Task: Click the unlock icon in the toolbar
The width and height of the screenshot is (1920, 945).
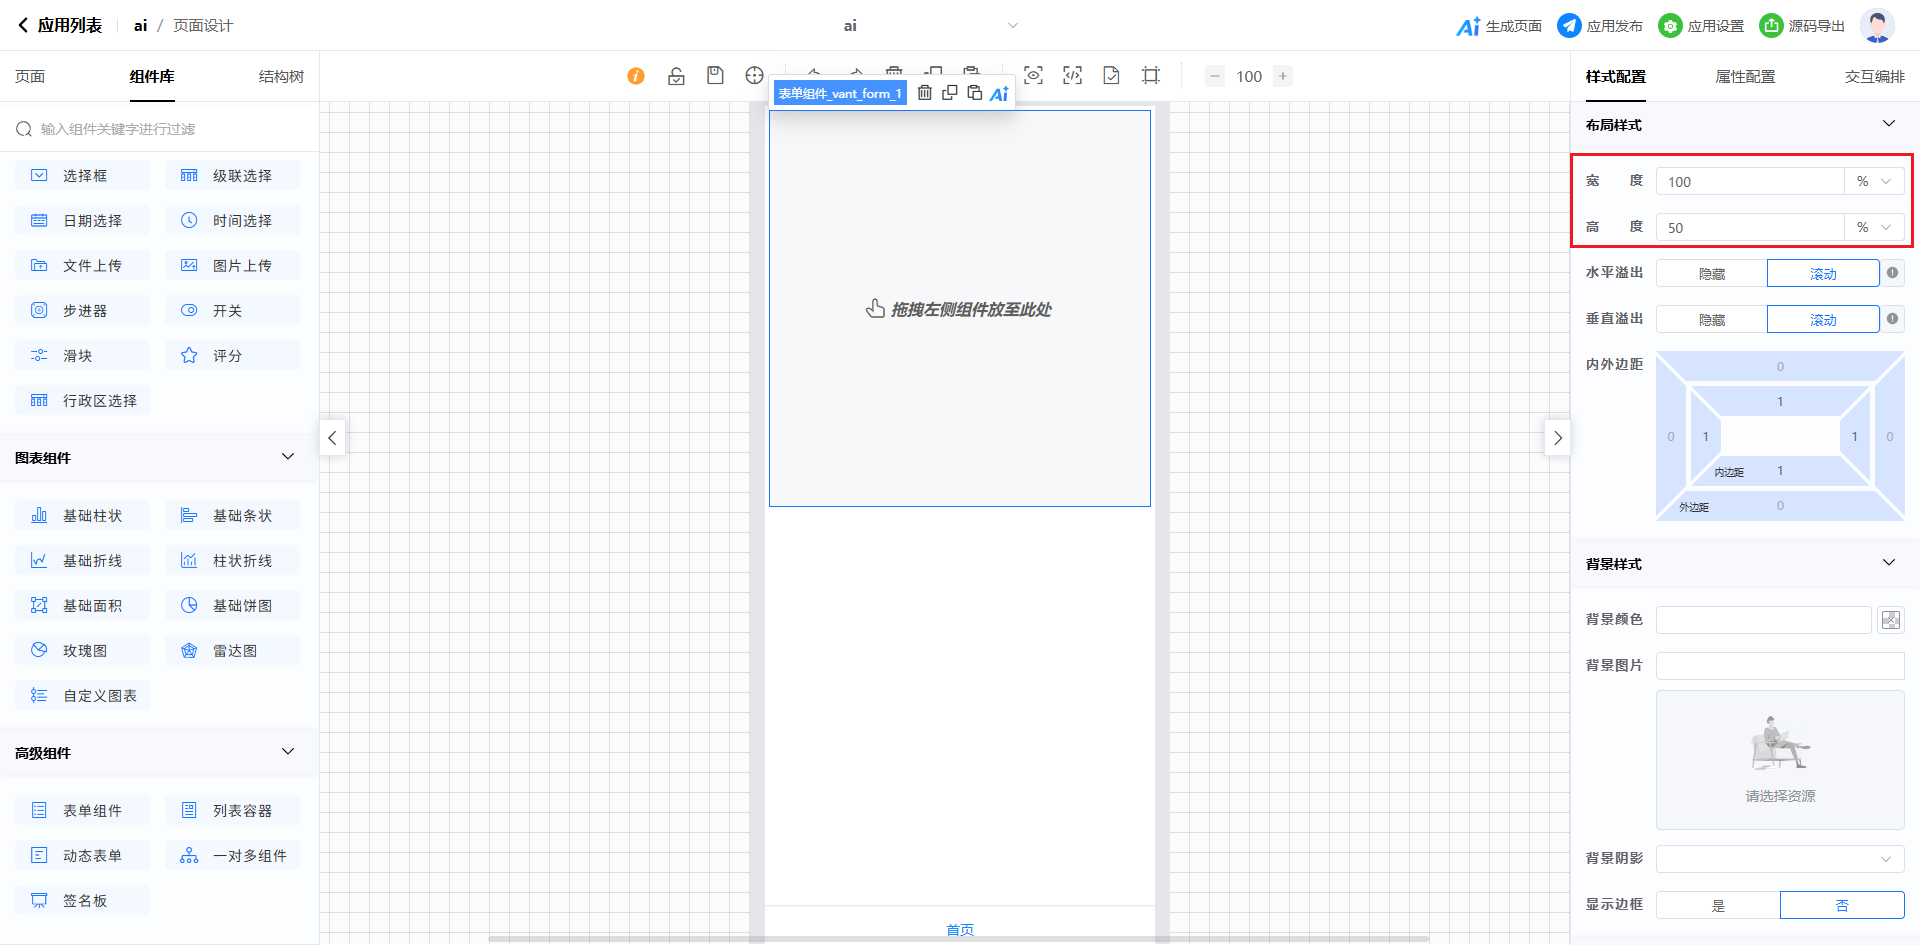Action: (x=676, y=76)
